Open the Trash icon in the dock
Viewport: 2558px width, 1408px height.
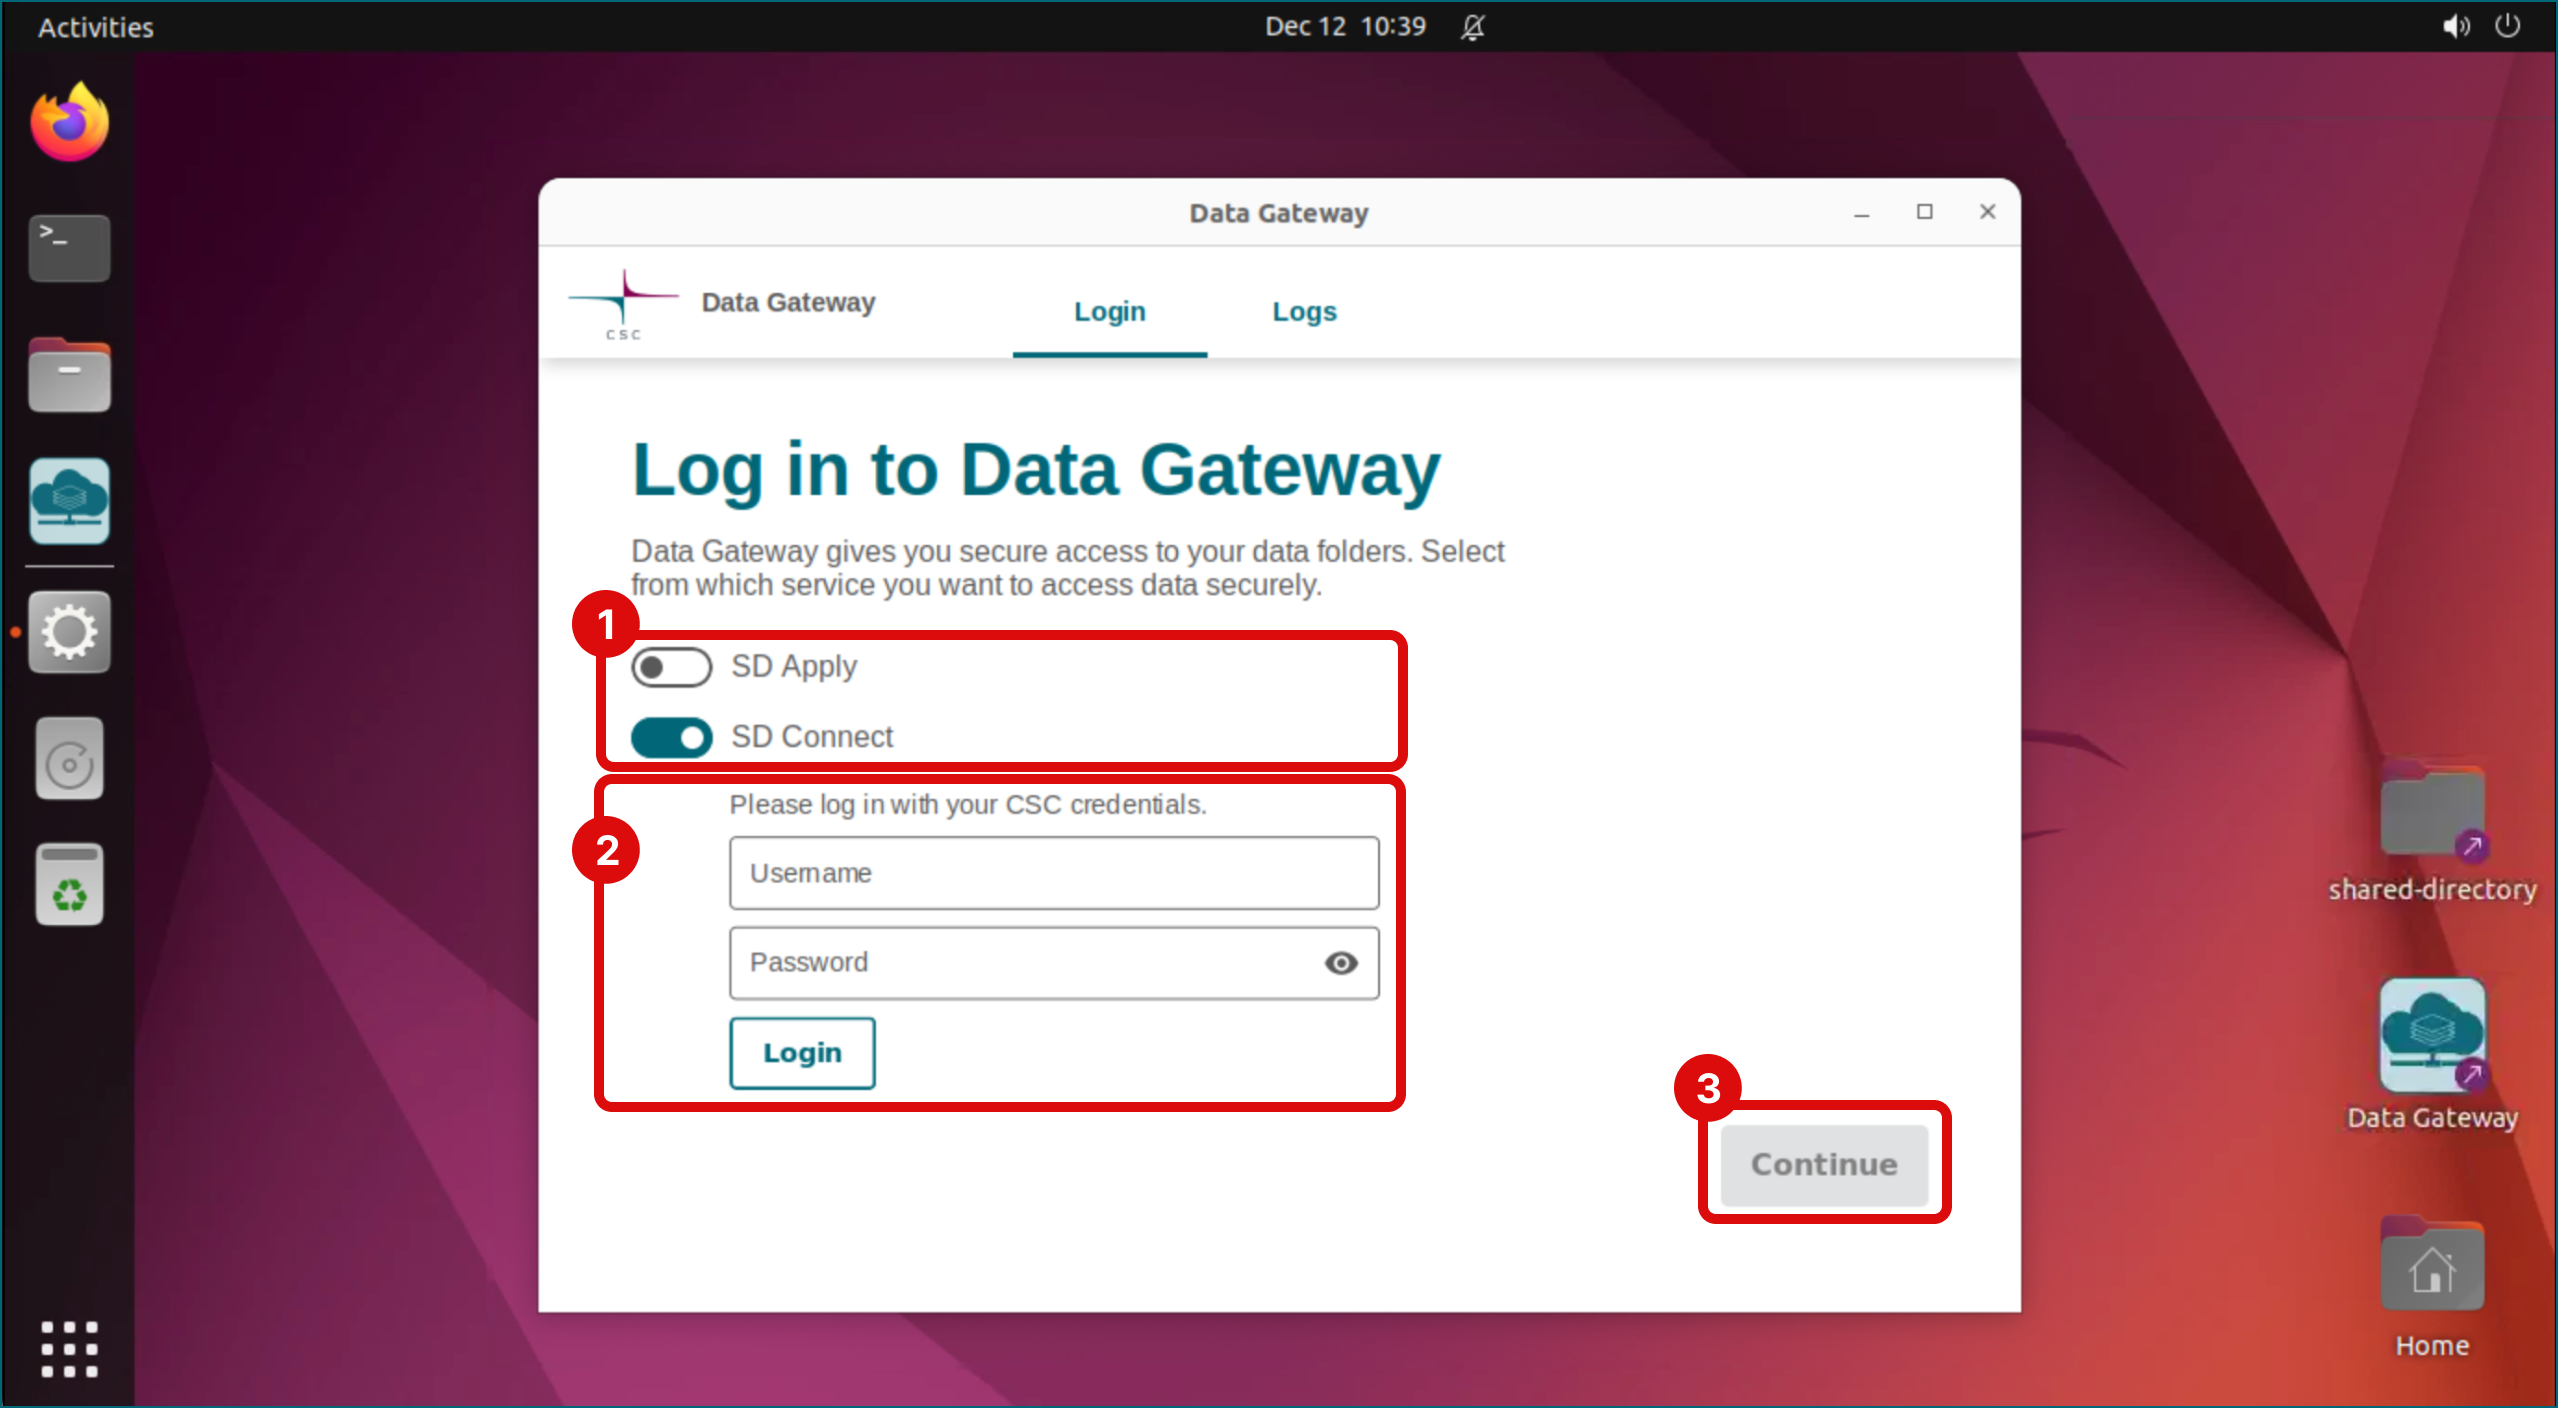coord(69,885)
